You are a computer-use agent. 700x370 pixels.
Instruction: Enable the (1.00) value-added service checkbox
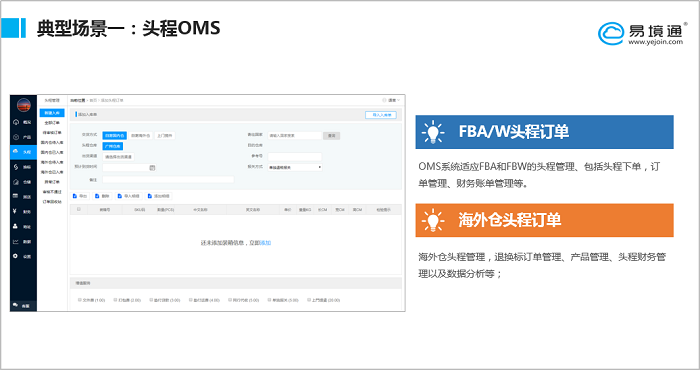click(80, 300)
